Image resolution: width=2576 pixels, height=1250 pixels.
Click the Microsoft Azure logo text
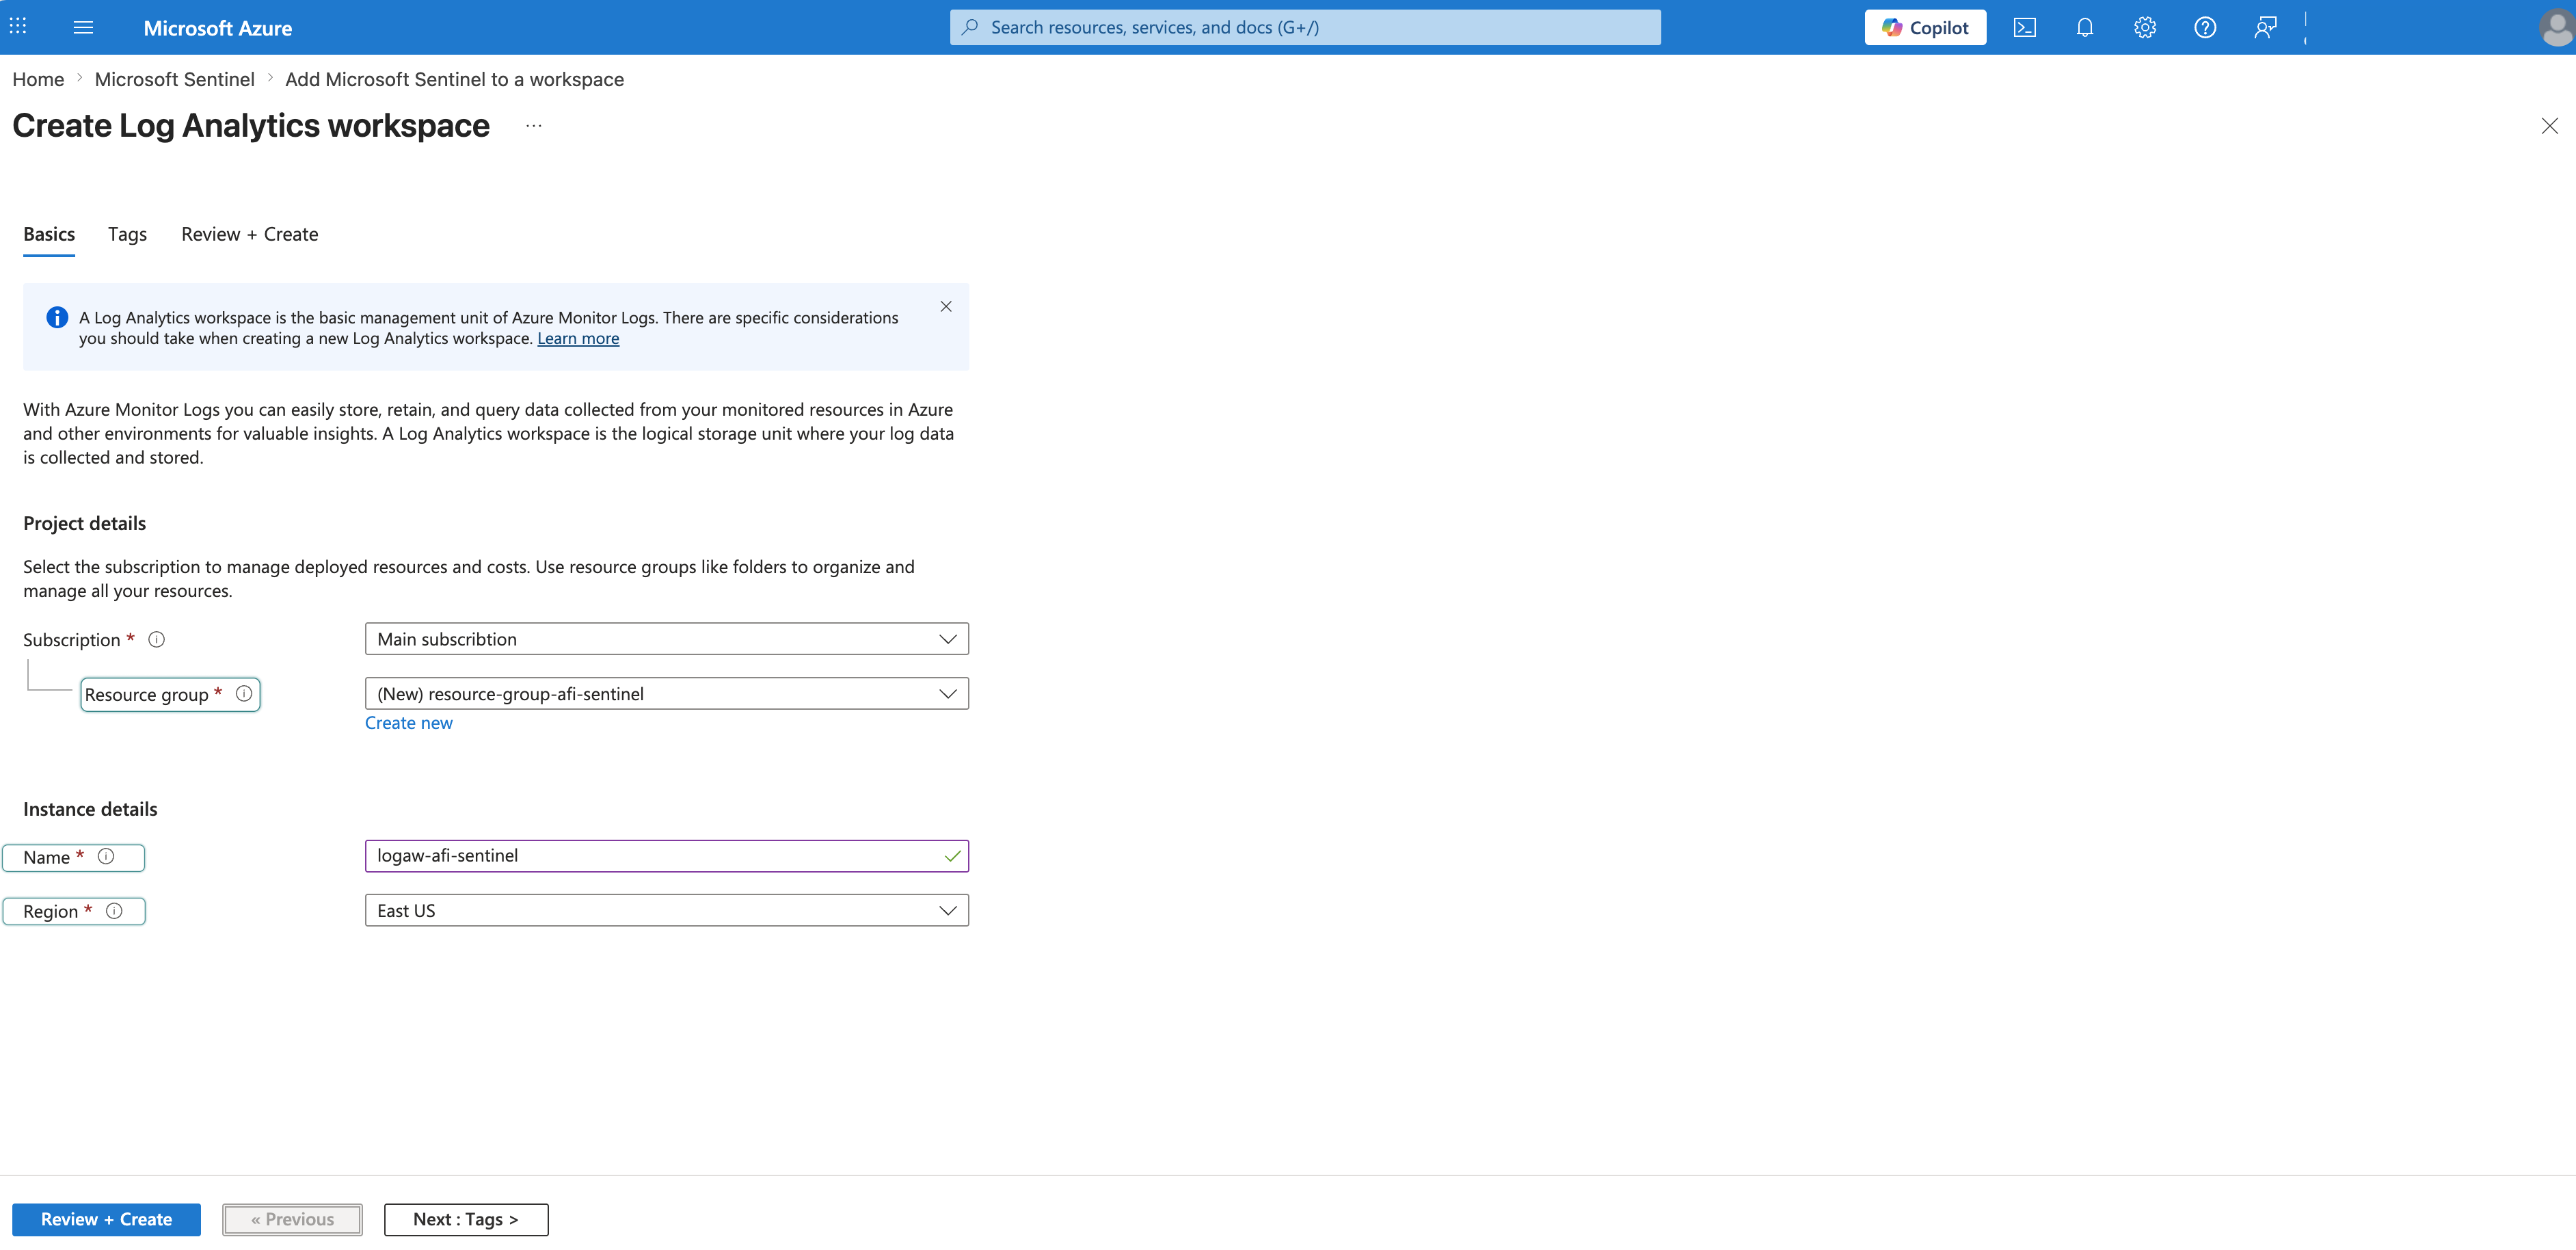(218, 28)
